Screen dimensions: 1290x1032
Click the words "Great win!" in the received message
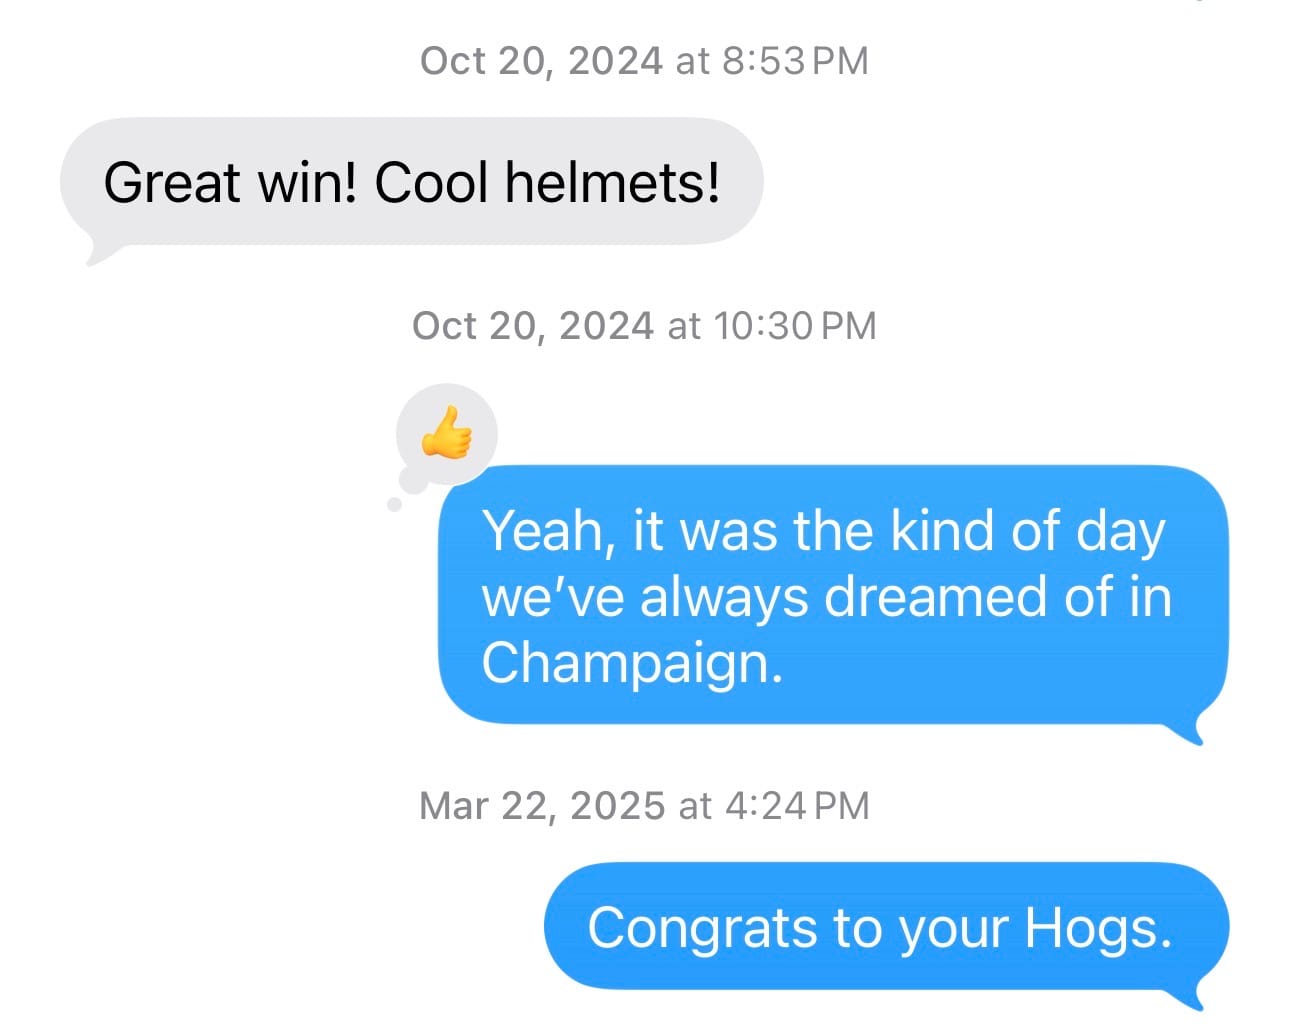click(x=230, y=183)
